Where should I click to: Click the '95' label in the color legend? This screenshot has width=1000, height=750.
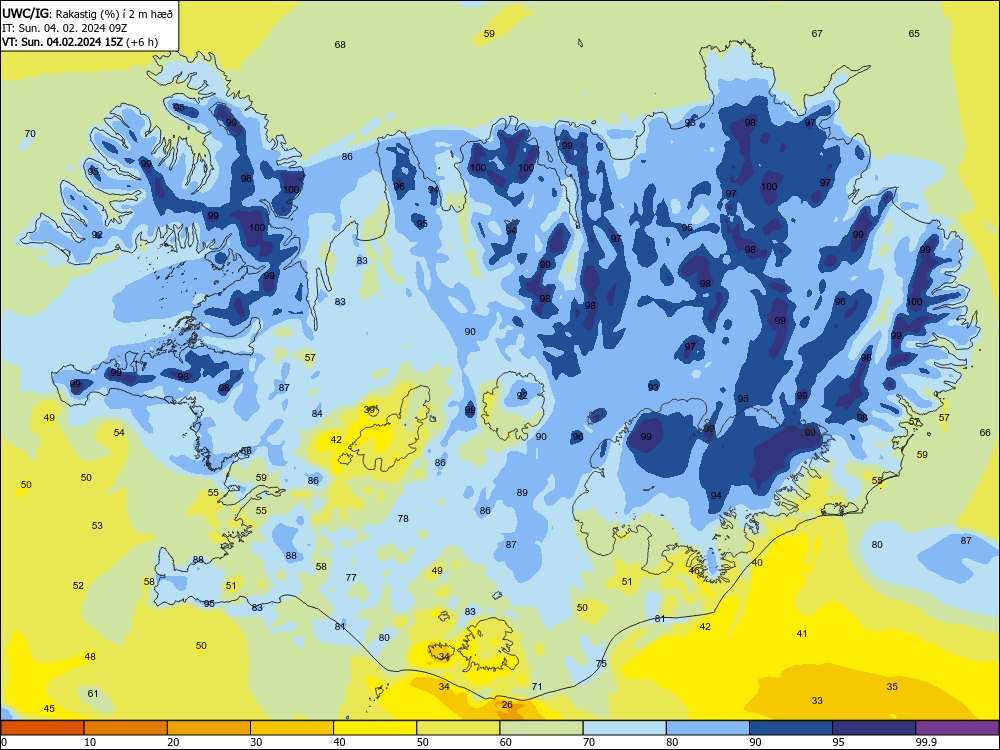tap(839, 742)
